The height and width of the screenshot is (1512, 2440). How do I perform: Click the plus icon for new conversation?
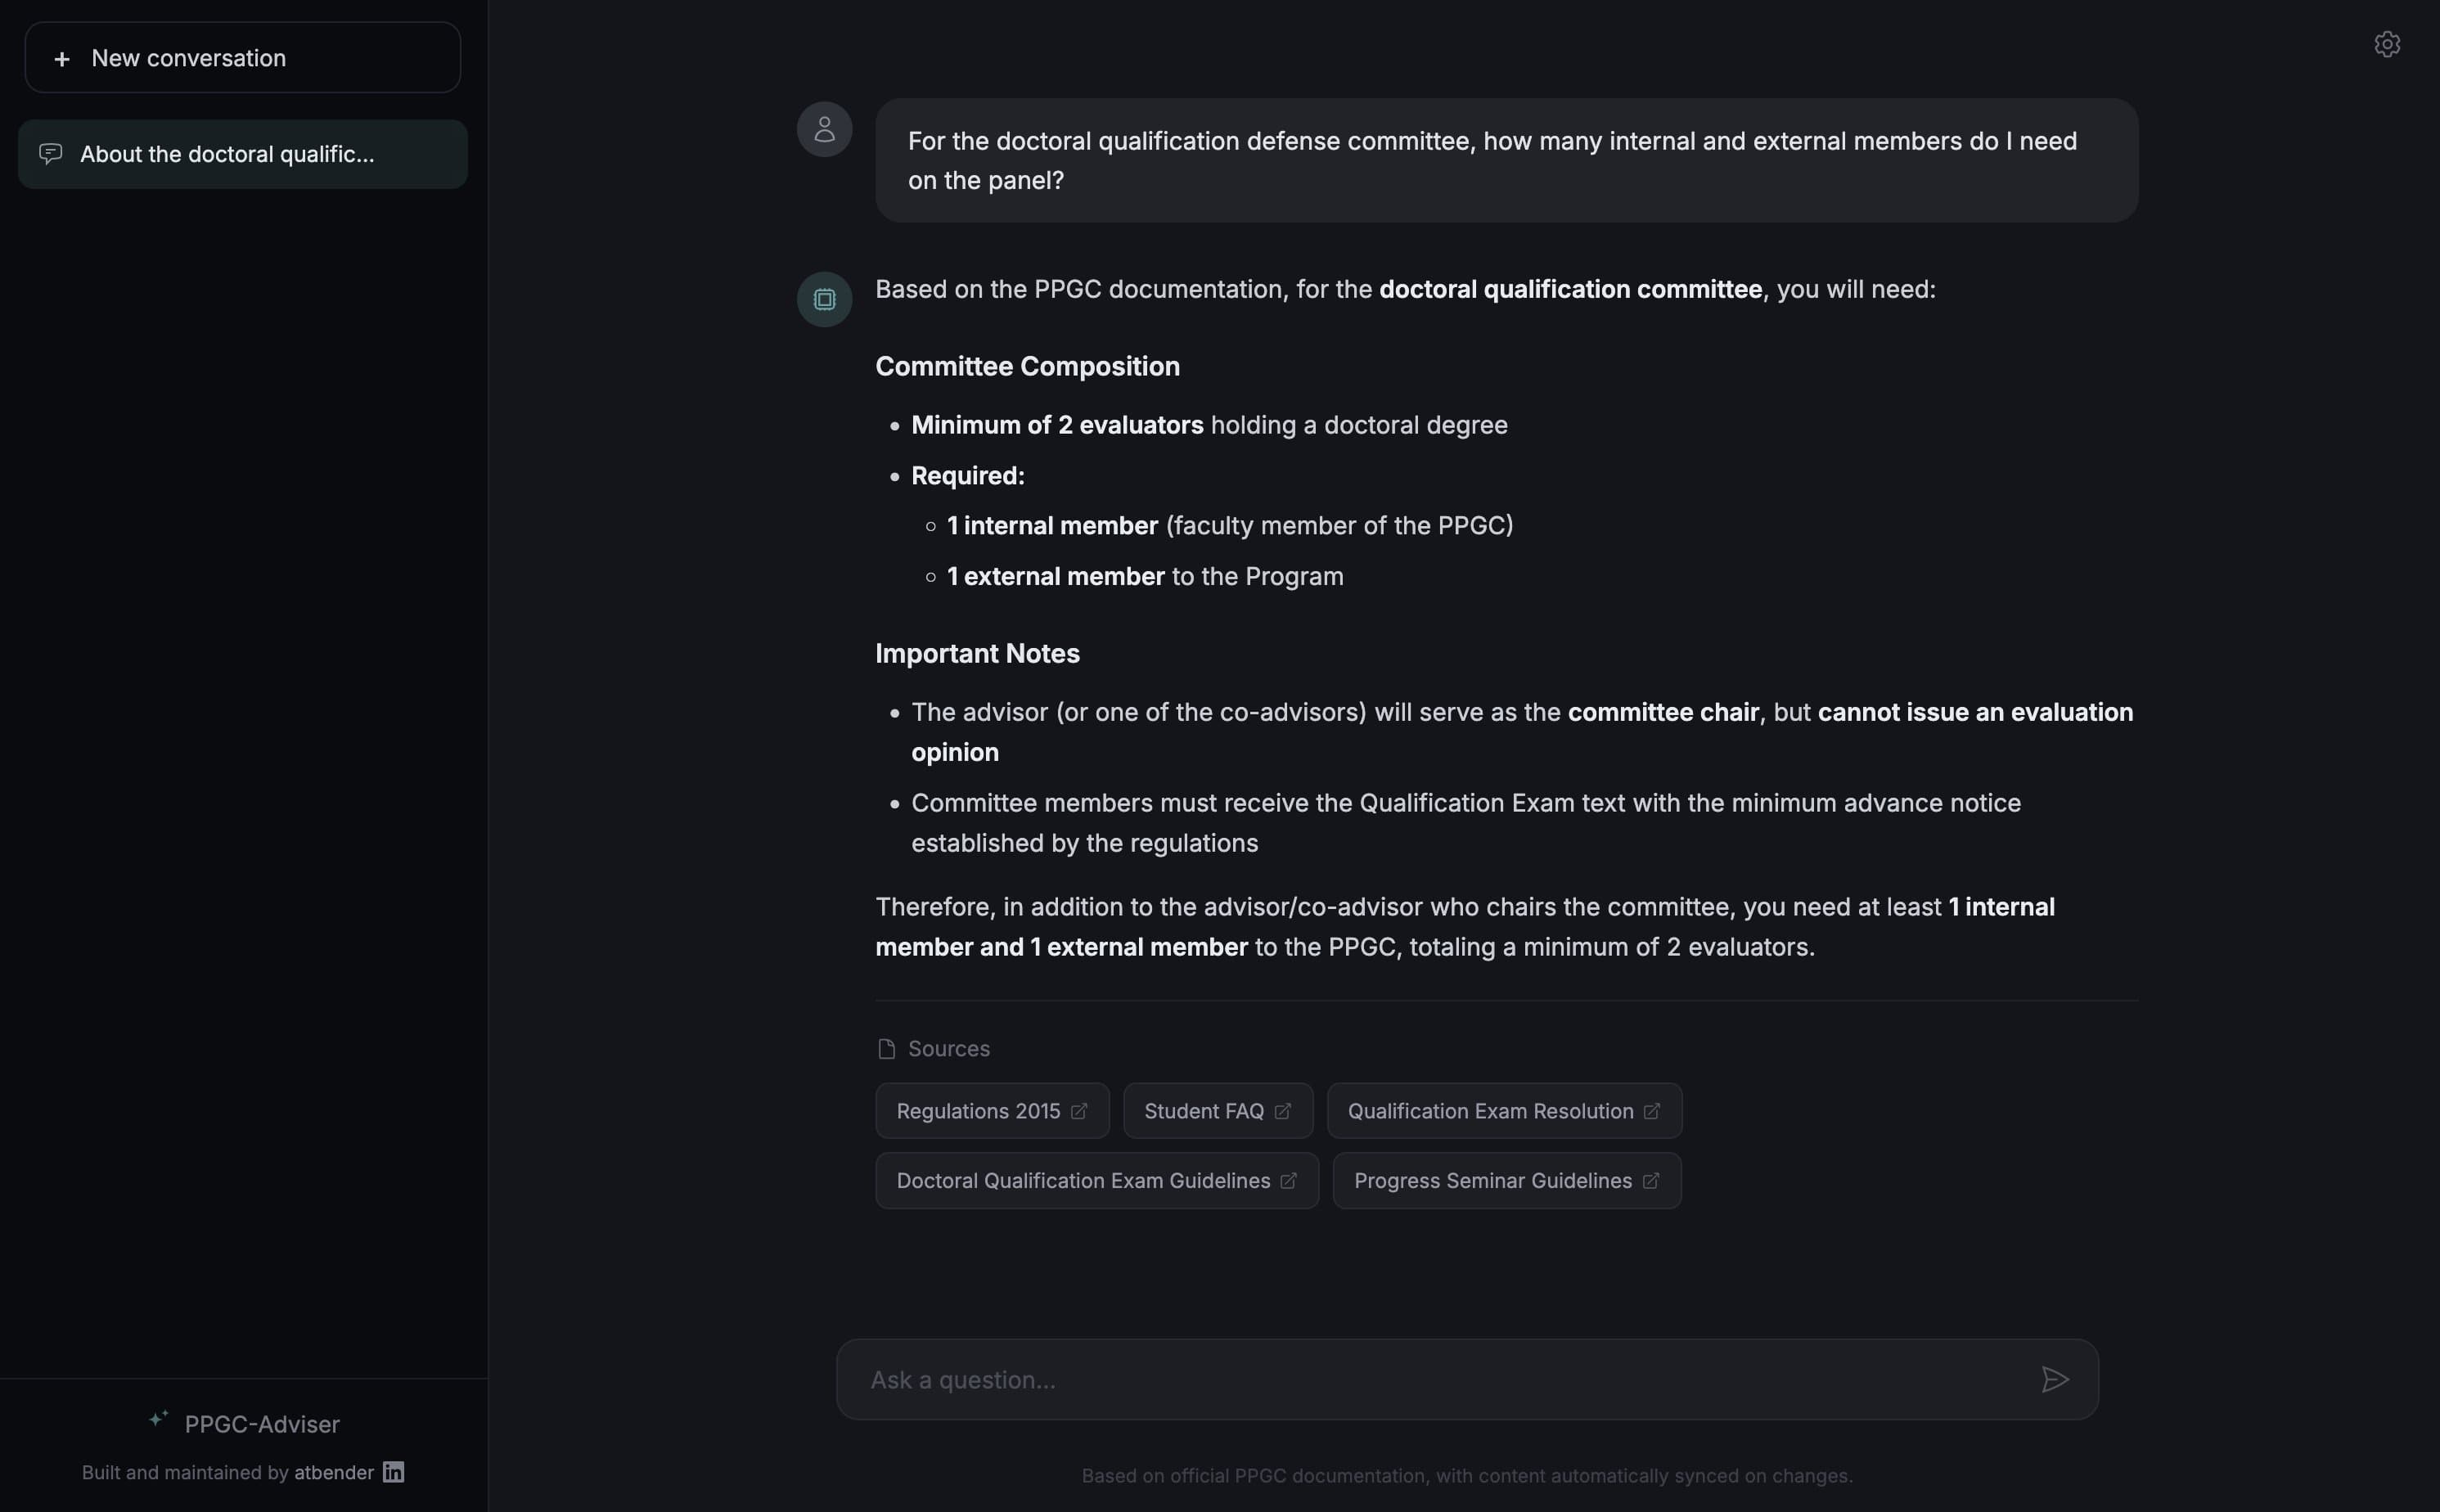coord(62,59)
